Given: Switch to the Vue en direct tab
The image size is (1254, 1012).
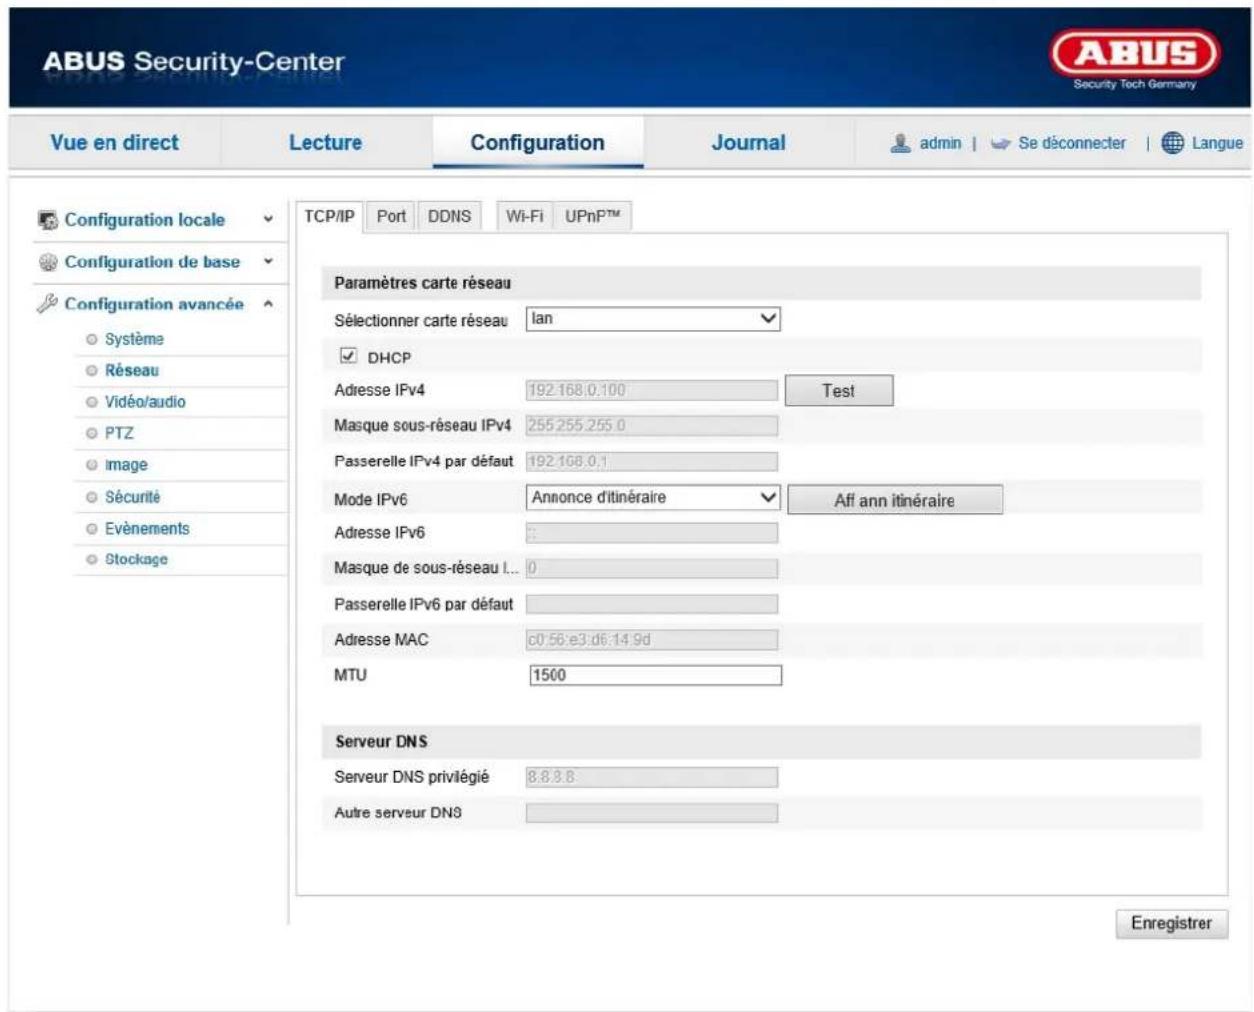Looking at the screenshot, I should pyautogui.click(x=114, y=142).
